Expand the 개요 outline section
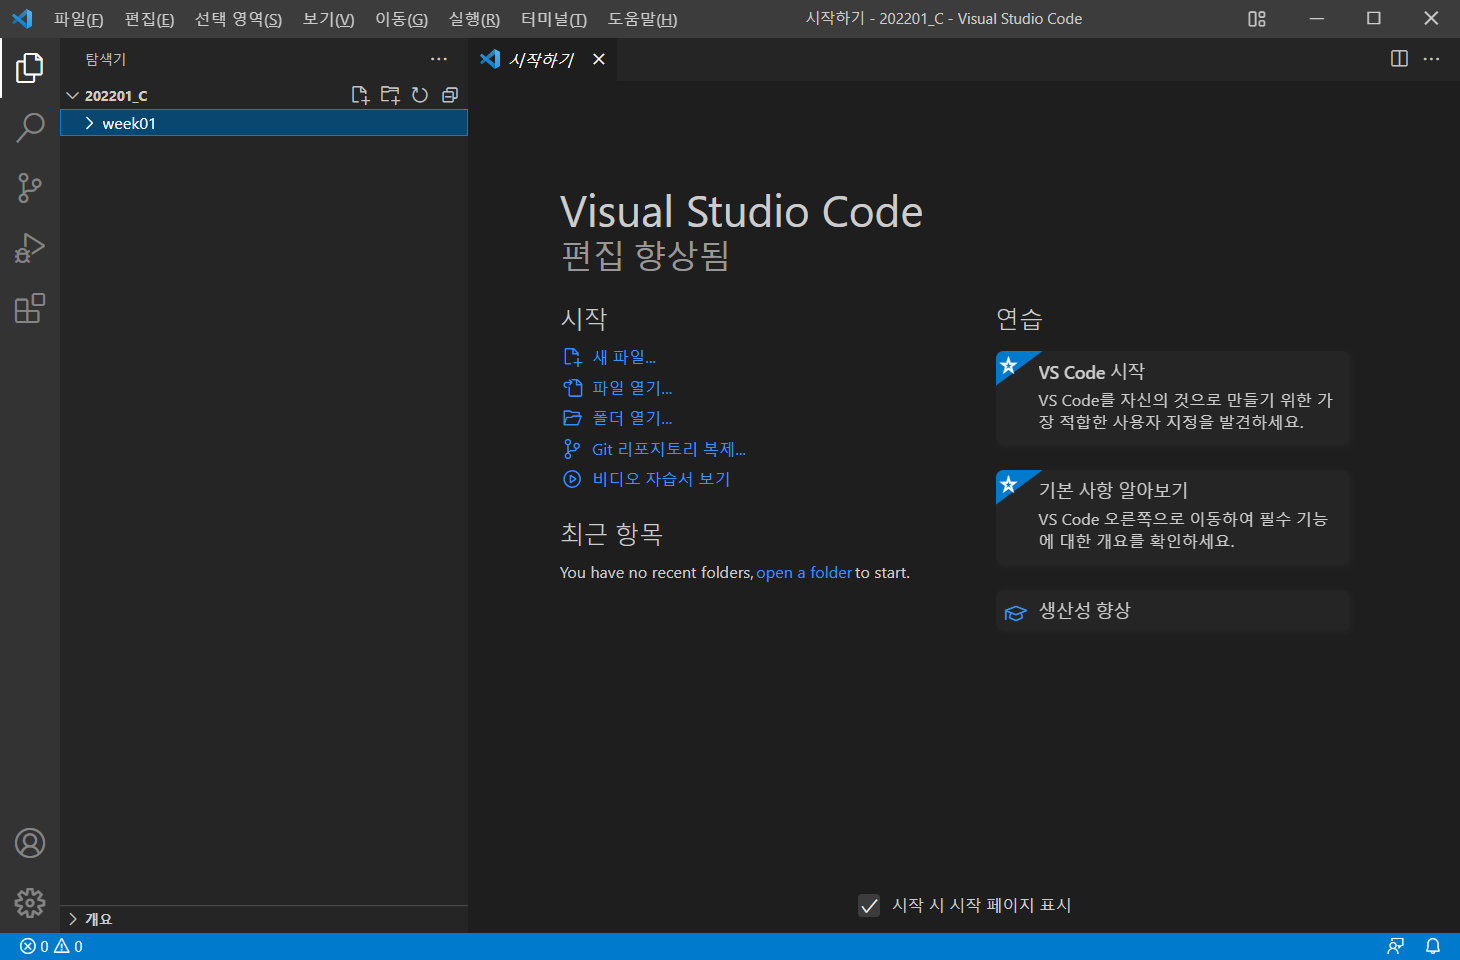Viewport: 1460px width, 960px height. [264, 919]
